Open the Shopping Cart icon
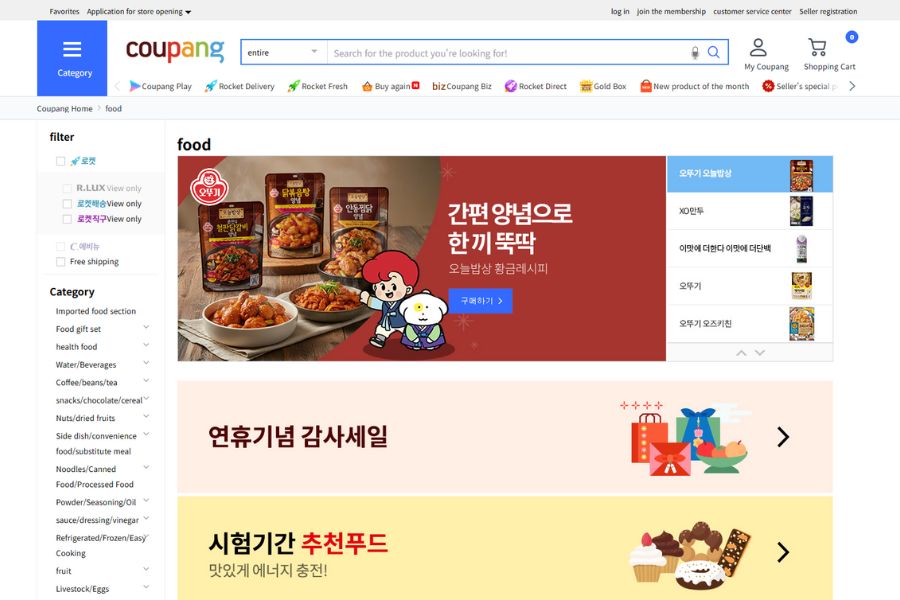This screenshot has width=900, height=600. tap(817, 47)
